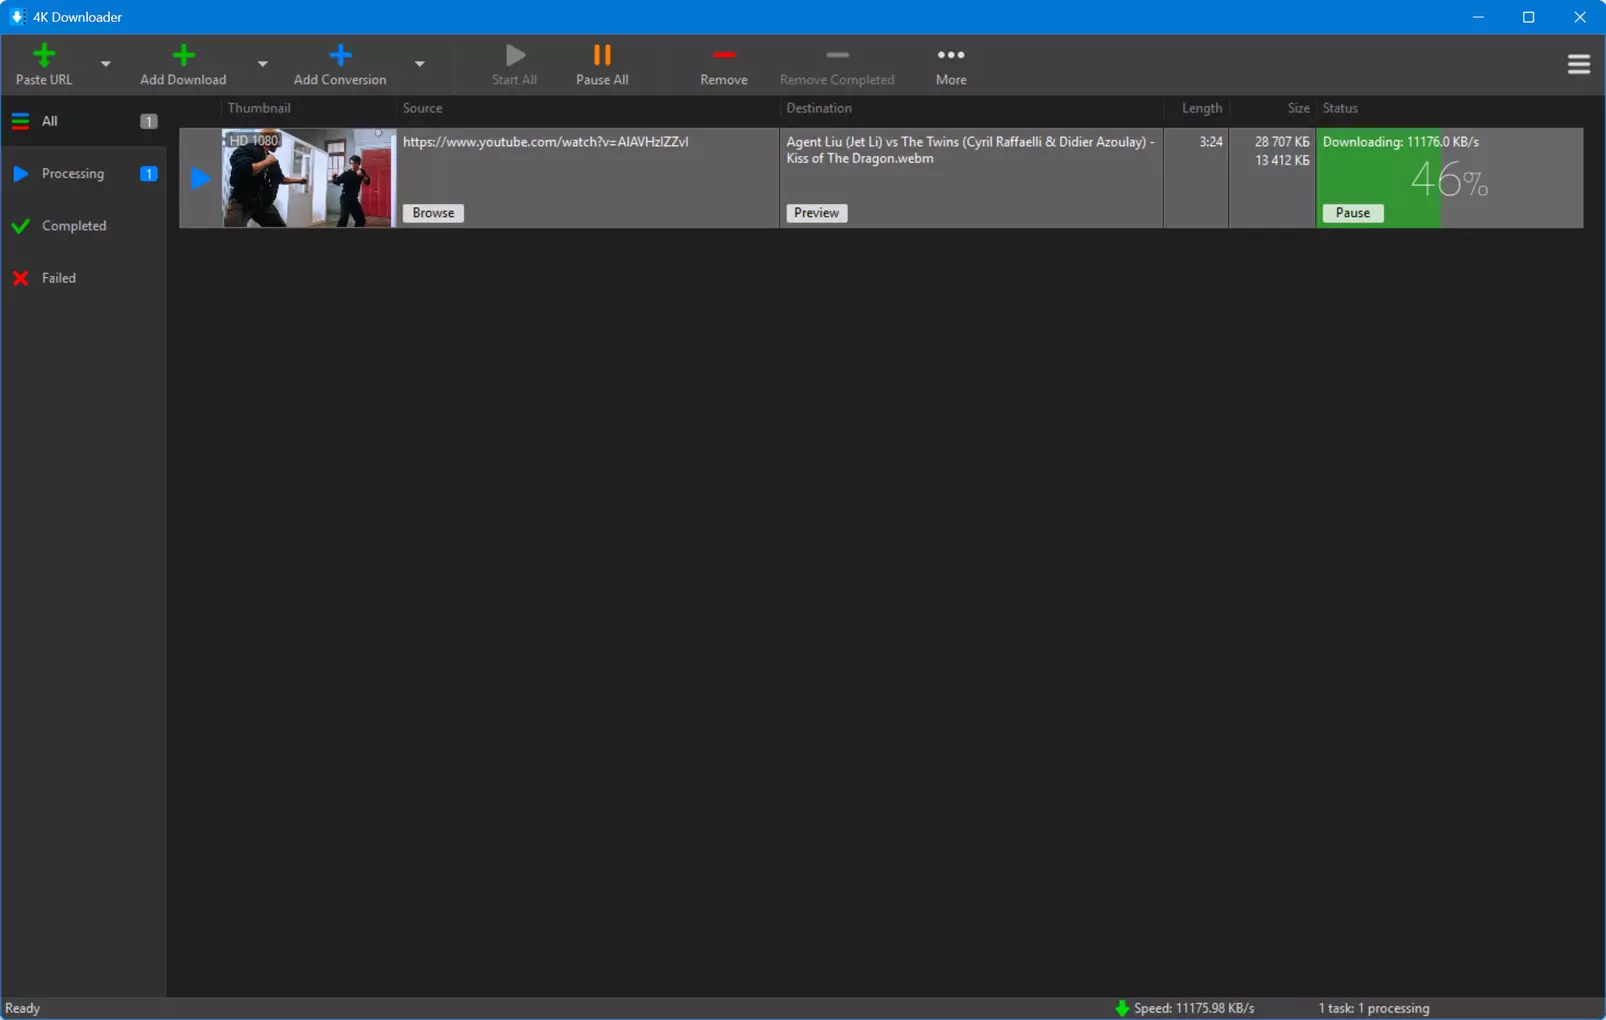1606x1020 pixels.
Task: Expand the Add Conversion dropdown arrow
Action: click(419, 64)
